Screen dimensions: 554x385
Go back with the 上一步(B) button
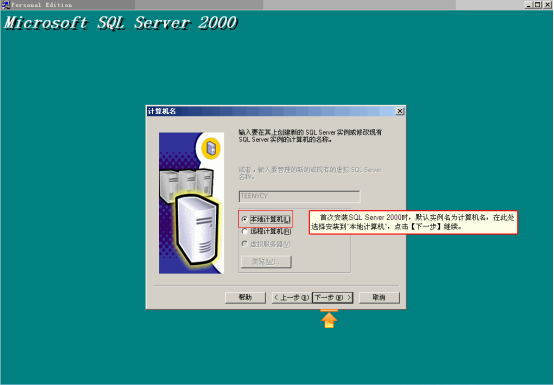pos(292,297)
